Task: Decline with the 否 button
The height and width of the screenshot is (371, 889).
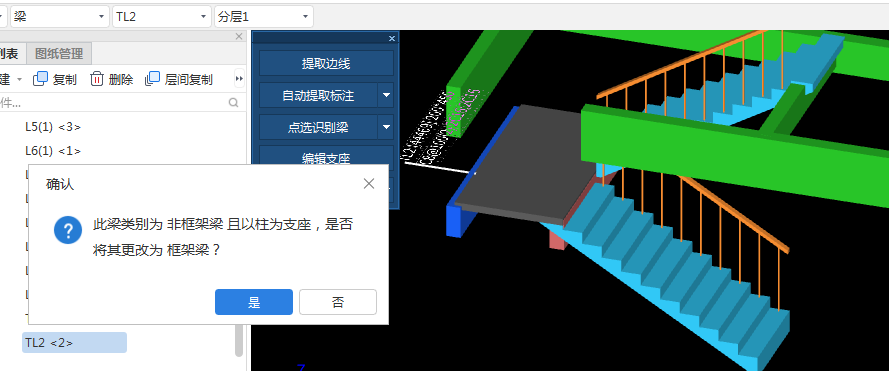Action: (338, 302)
